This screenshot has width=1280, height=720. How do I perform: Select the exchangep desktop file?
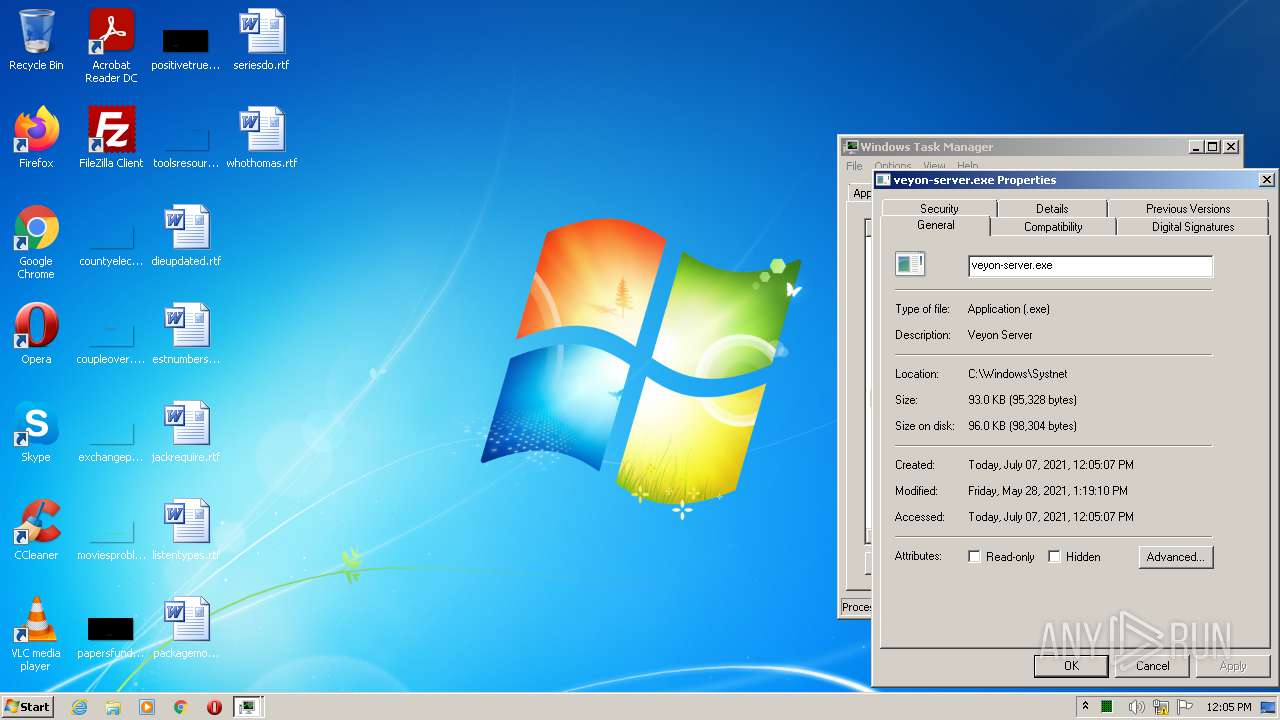pos(111,437)
